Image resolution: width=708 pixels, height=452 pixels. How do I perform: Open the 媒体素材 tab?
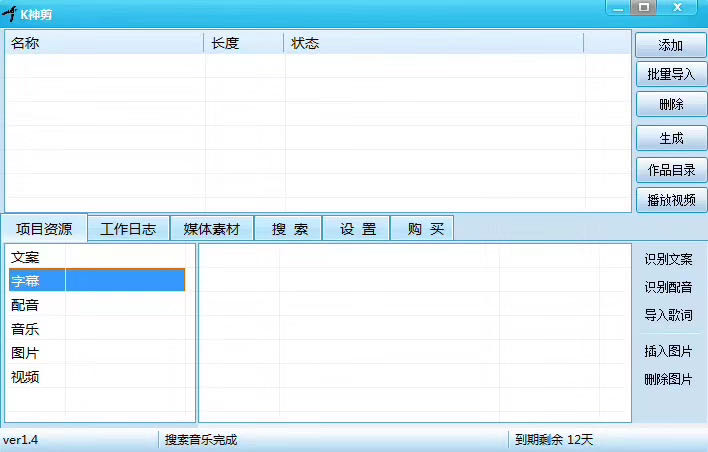(211, 229)
